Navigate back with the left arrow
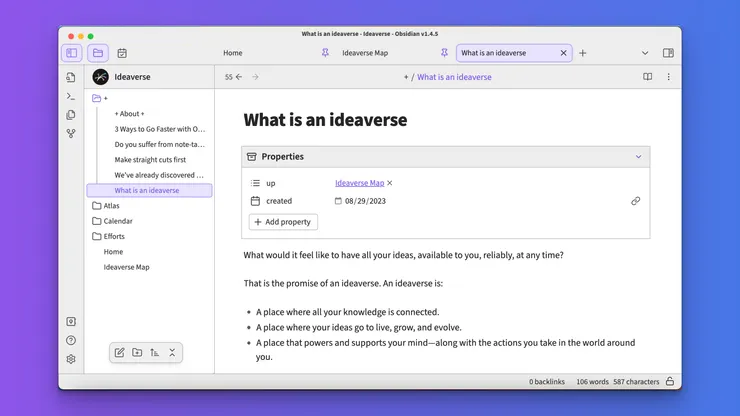 coord(239,77)
